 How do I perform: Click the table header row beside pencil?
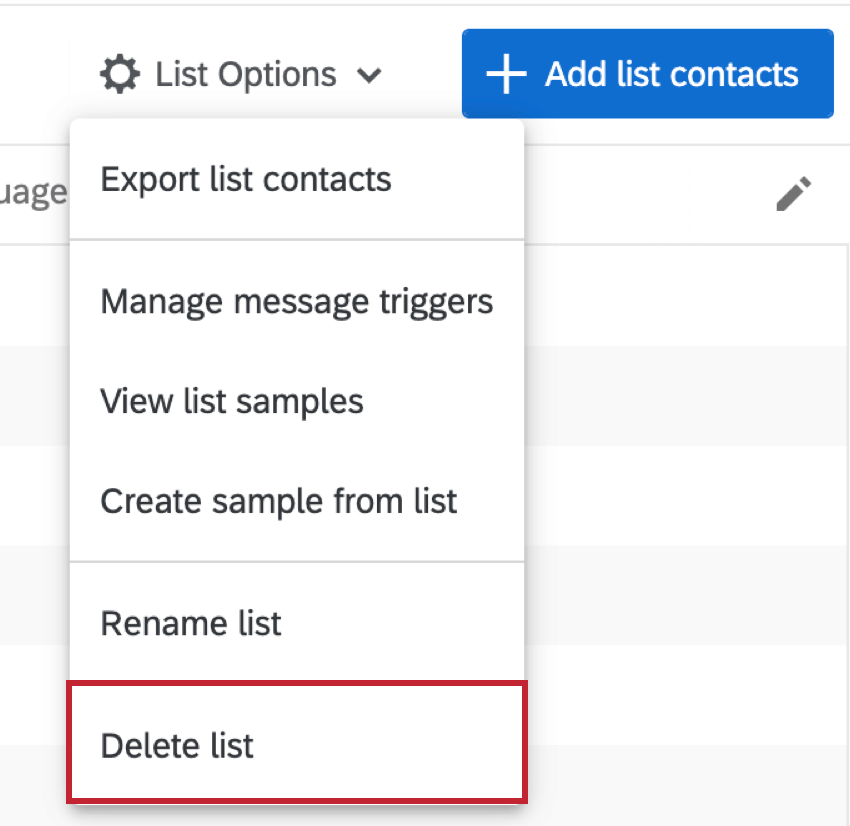tap(686, 195)
